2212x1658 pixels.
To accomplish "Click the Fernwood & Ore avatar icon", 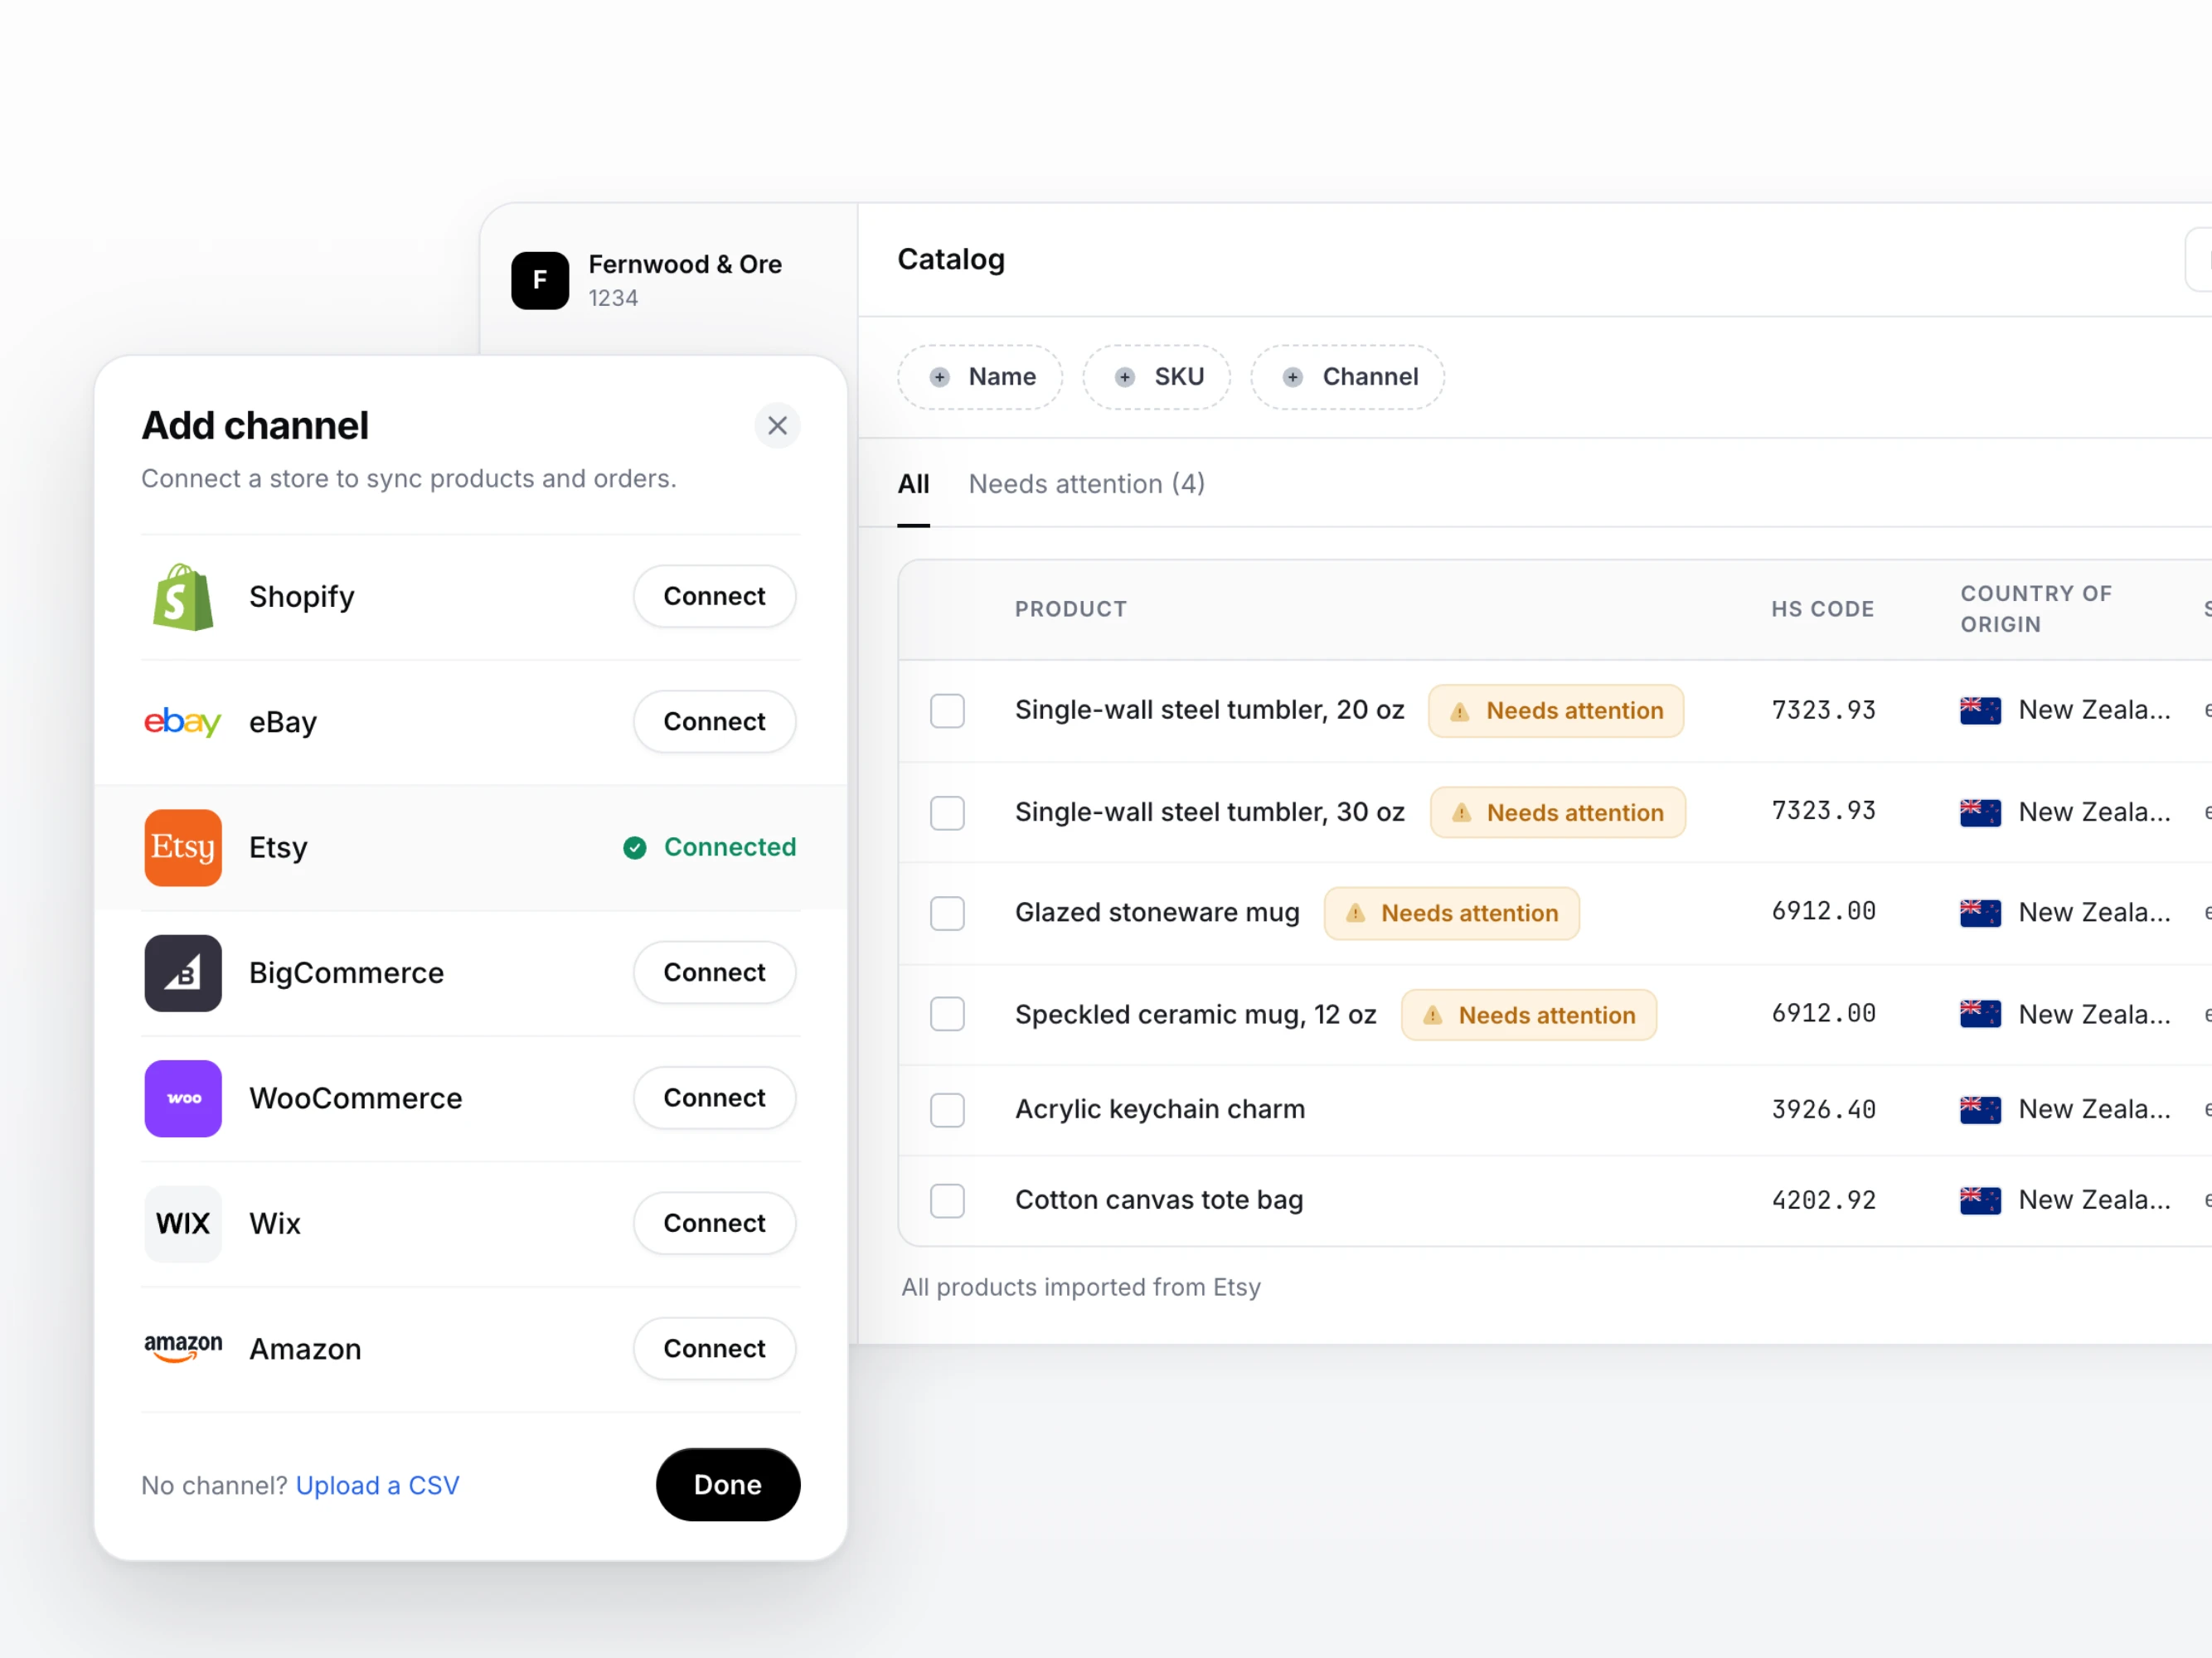I will pyautogui.click(x=540, y=280).
